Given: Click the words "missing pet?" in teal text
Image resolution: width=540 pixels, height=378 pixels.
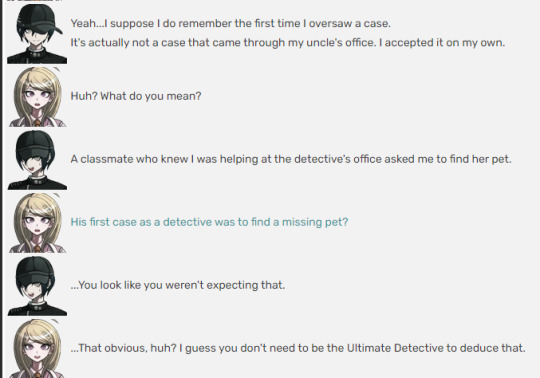Looking at the screenshot, I should pyautogui.click(x=315, y=222).
